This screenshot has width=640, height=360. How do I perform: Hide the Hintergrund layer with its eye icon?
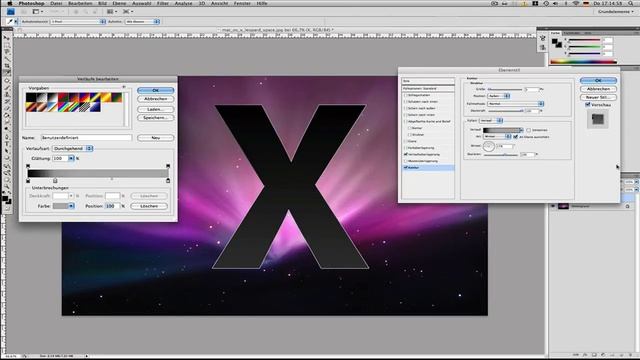[553, 207]
